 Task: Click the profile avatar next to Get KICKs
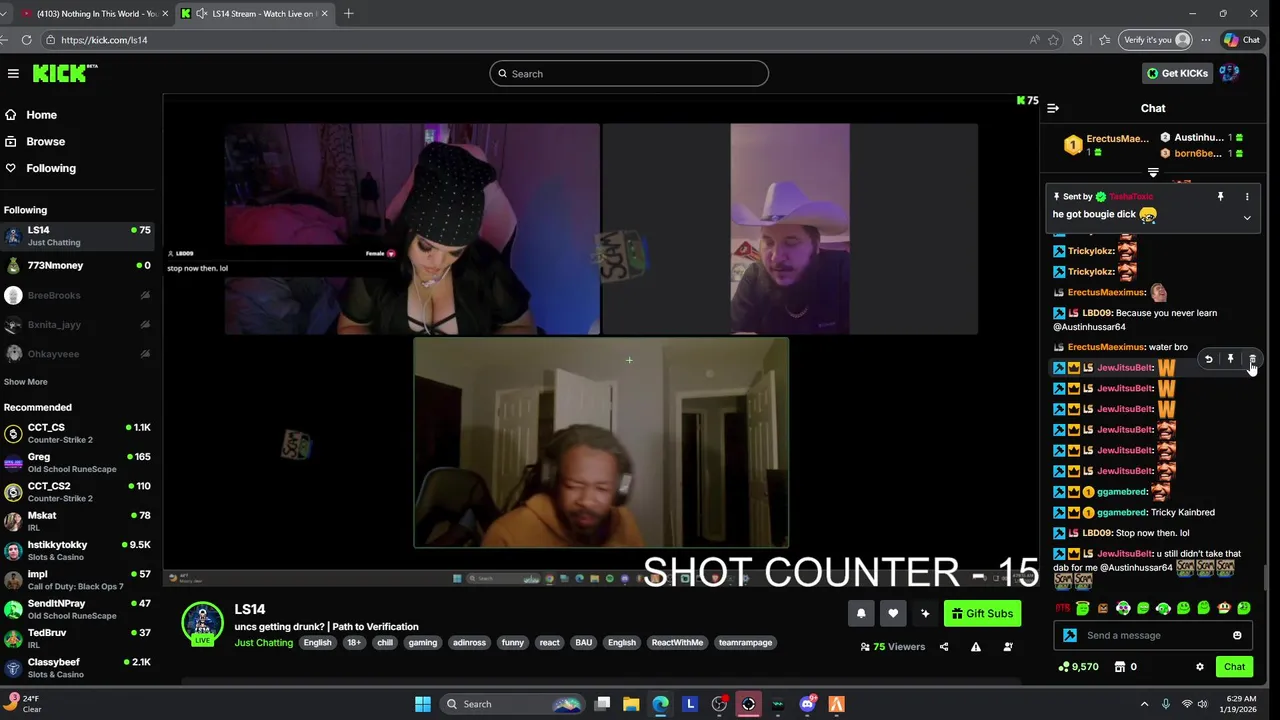1229,73
